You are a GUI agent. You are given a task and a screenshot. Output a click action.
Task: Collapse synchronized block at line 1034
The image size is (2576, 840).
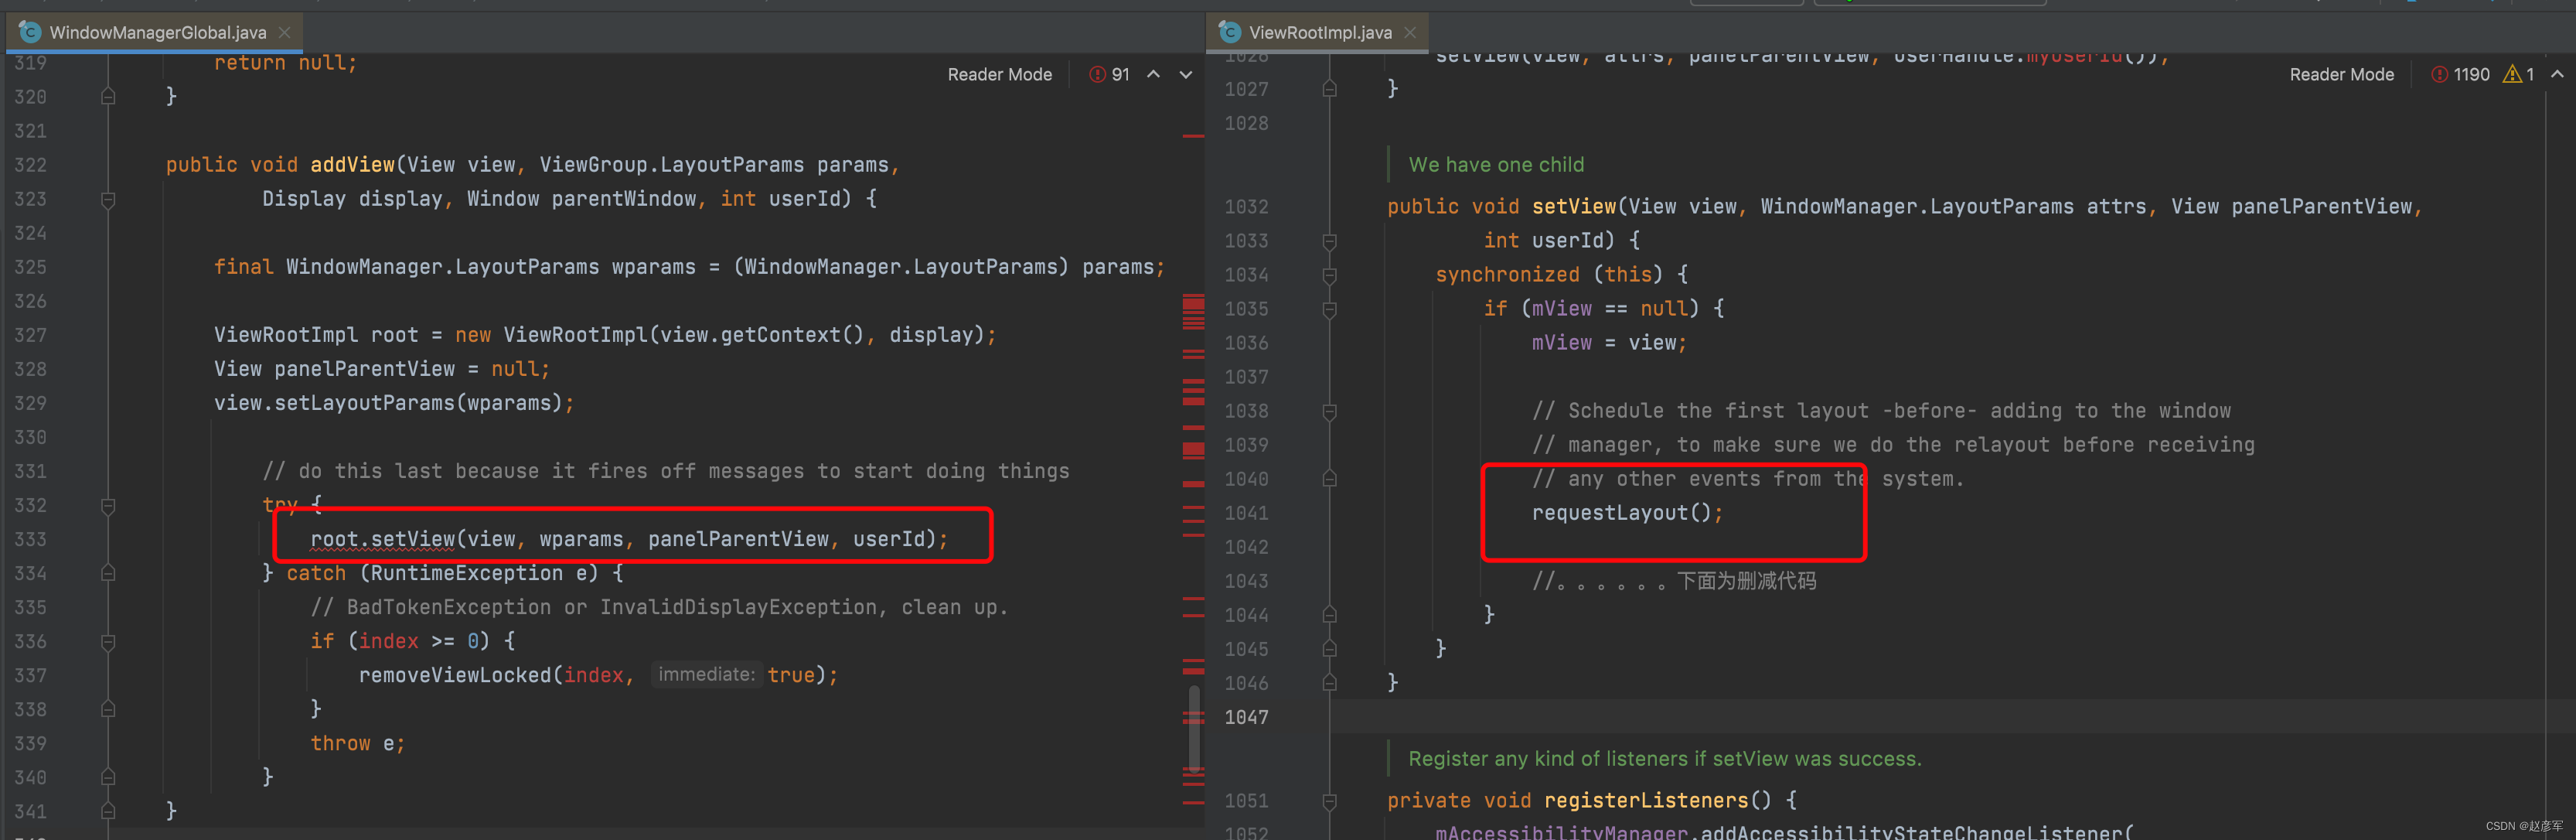pyautogui.click(x=1329, y=275)
